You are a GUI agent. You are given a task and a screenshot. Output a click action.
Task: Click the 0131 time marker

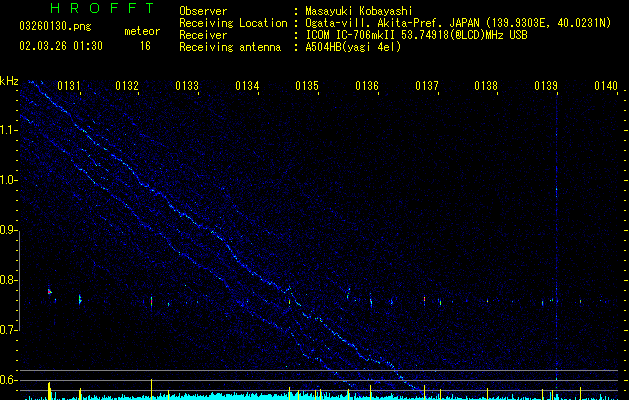click(69, 86)
